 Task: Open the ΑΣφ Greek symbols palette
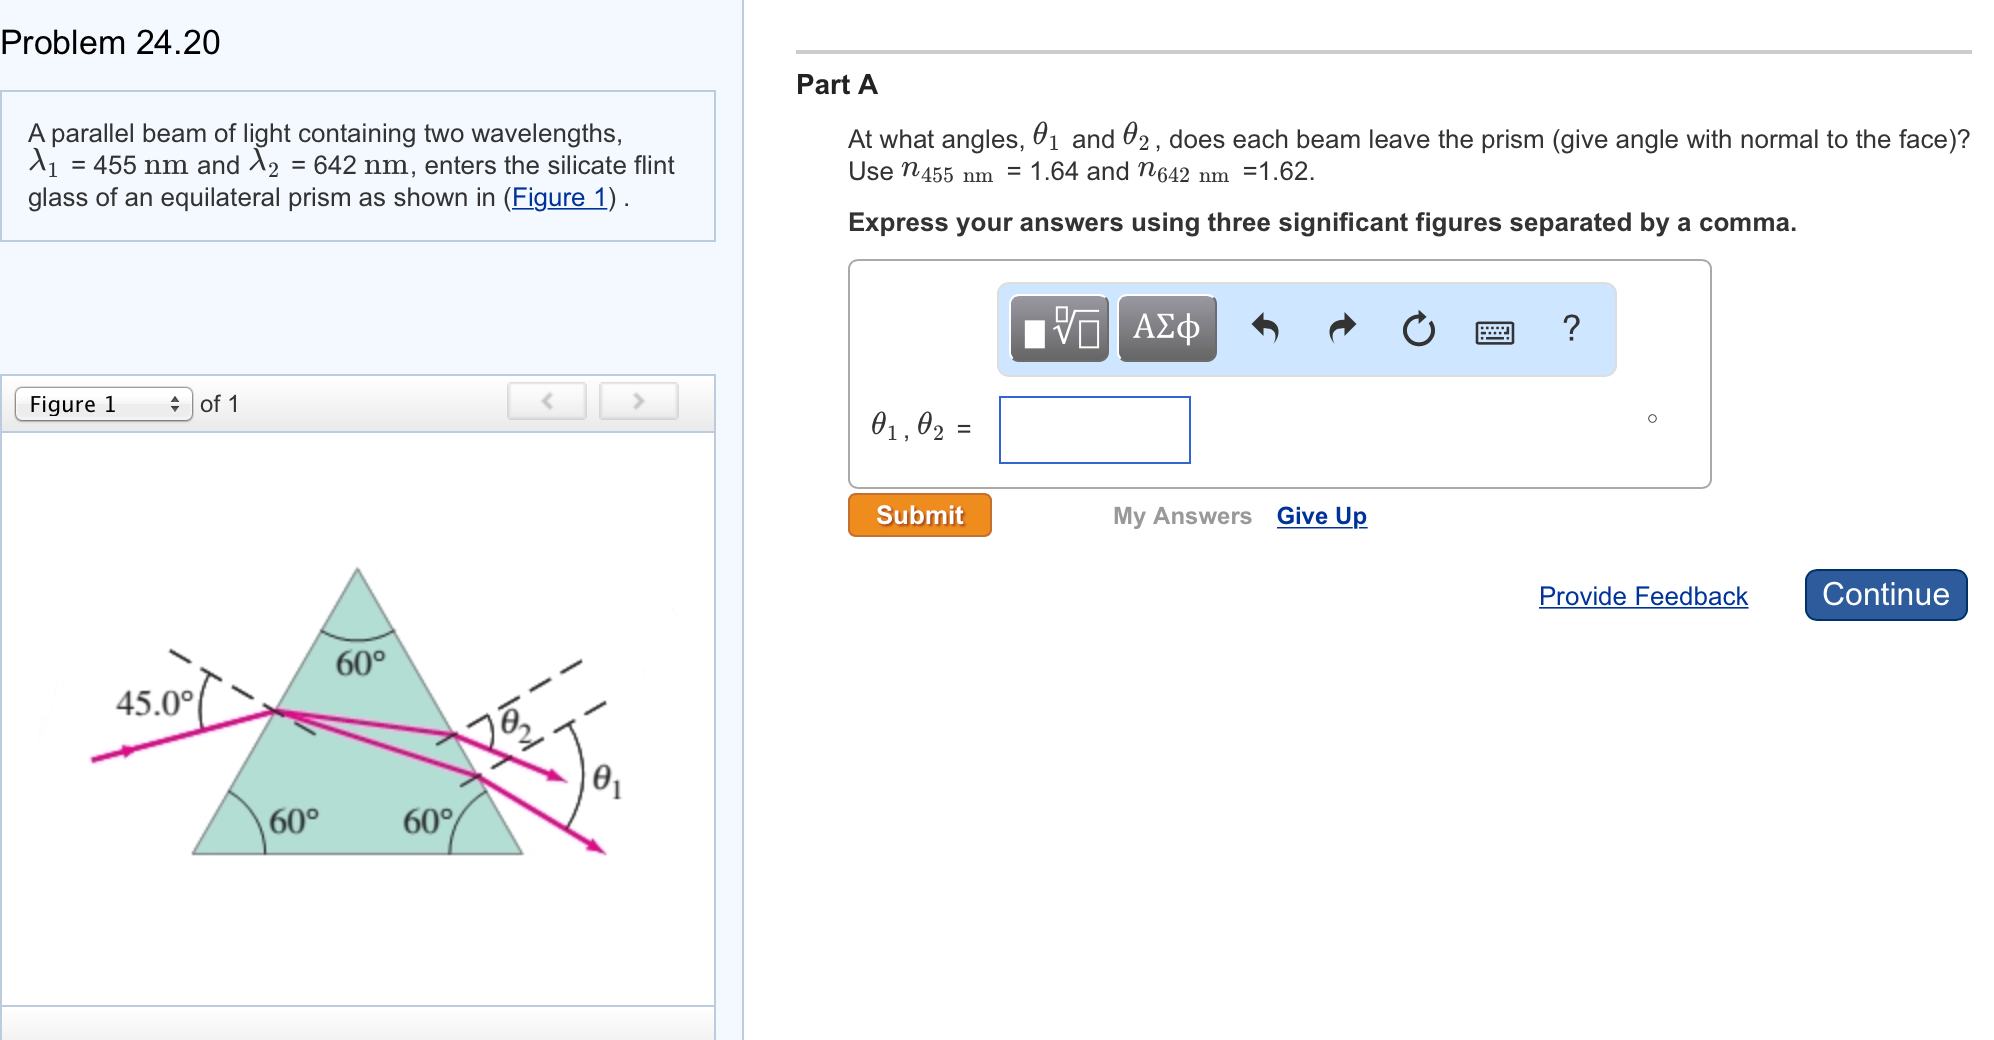pyautogui.click(x=1166, y=328)
